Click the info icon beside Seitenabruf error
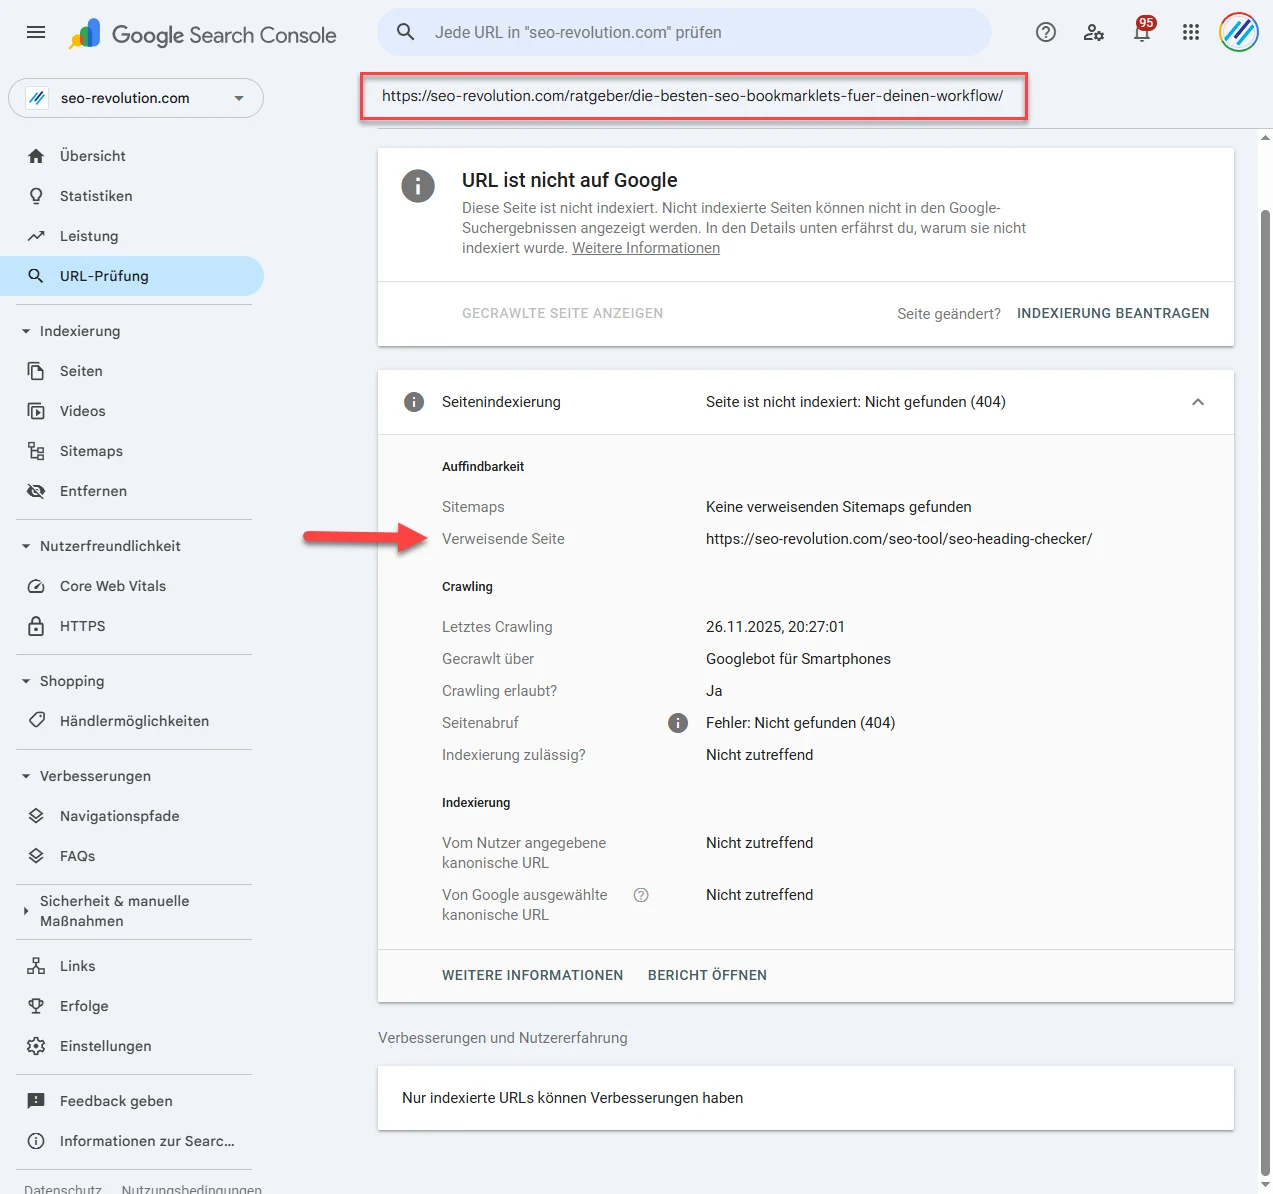 [x=678, y=722]
